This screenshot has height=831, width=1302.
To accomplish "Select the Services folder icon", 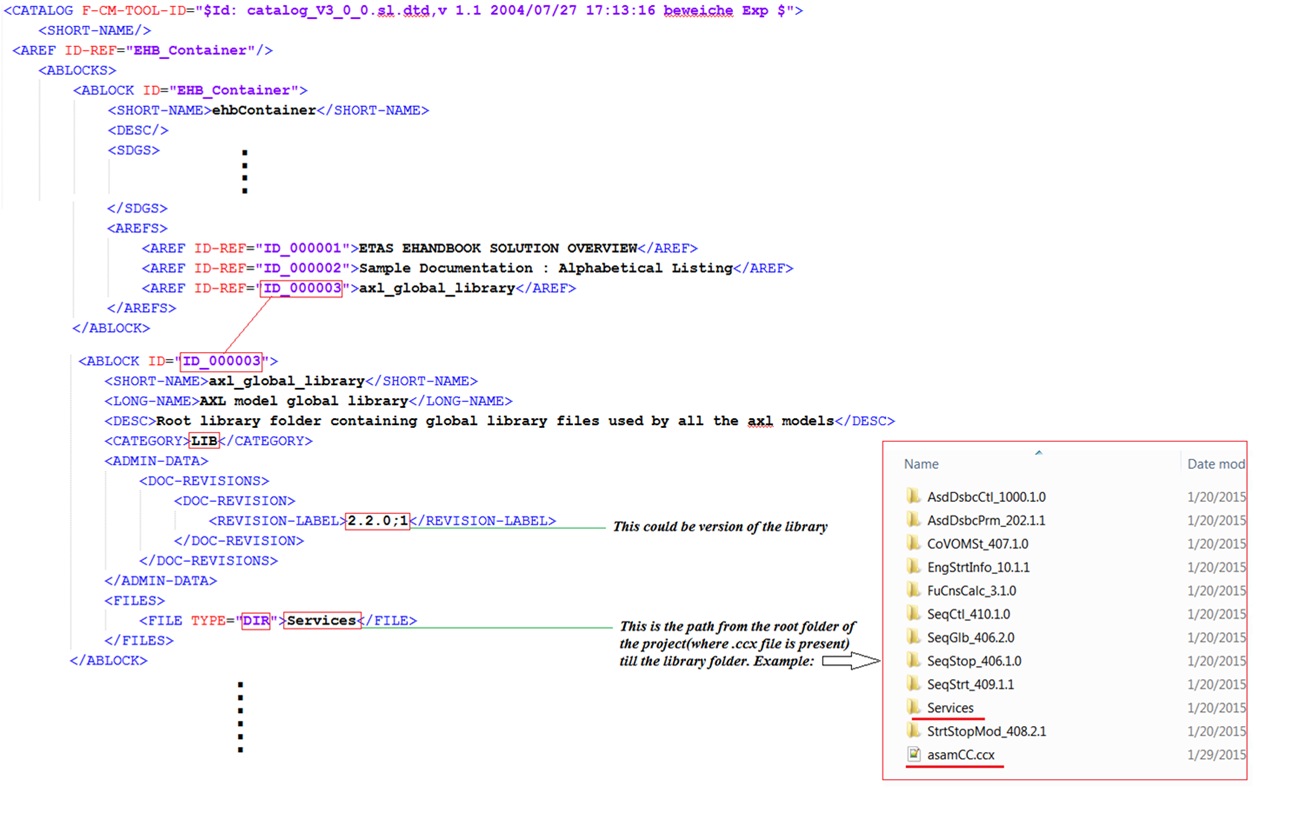I will pyautogui.click(x=913, y=708).
